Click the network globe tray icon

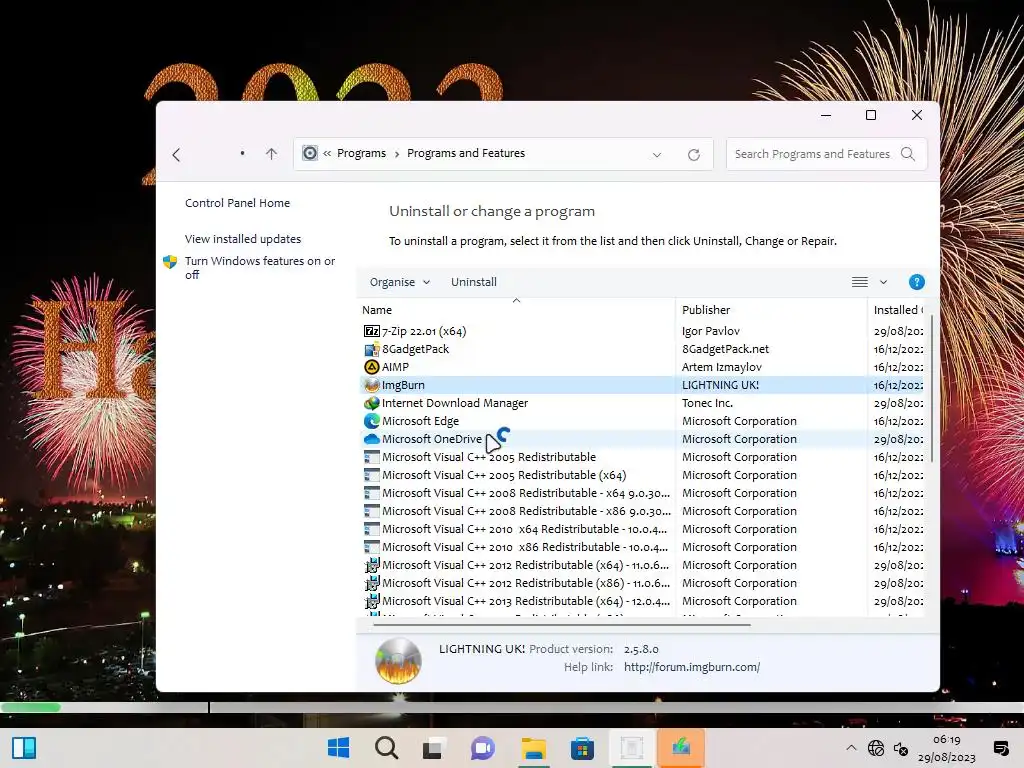point(876,748)
